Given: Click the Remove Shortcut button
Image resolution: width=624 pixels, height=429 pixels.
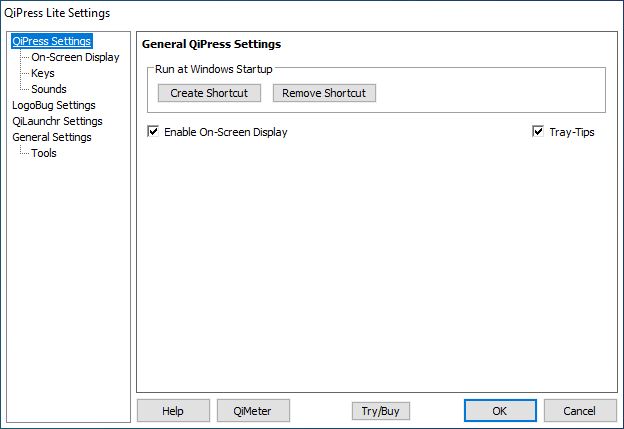Looking at the screenshot, I should 324,93.
